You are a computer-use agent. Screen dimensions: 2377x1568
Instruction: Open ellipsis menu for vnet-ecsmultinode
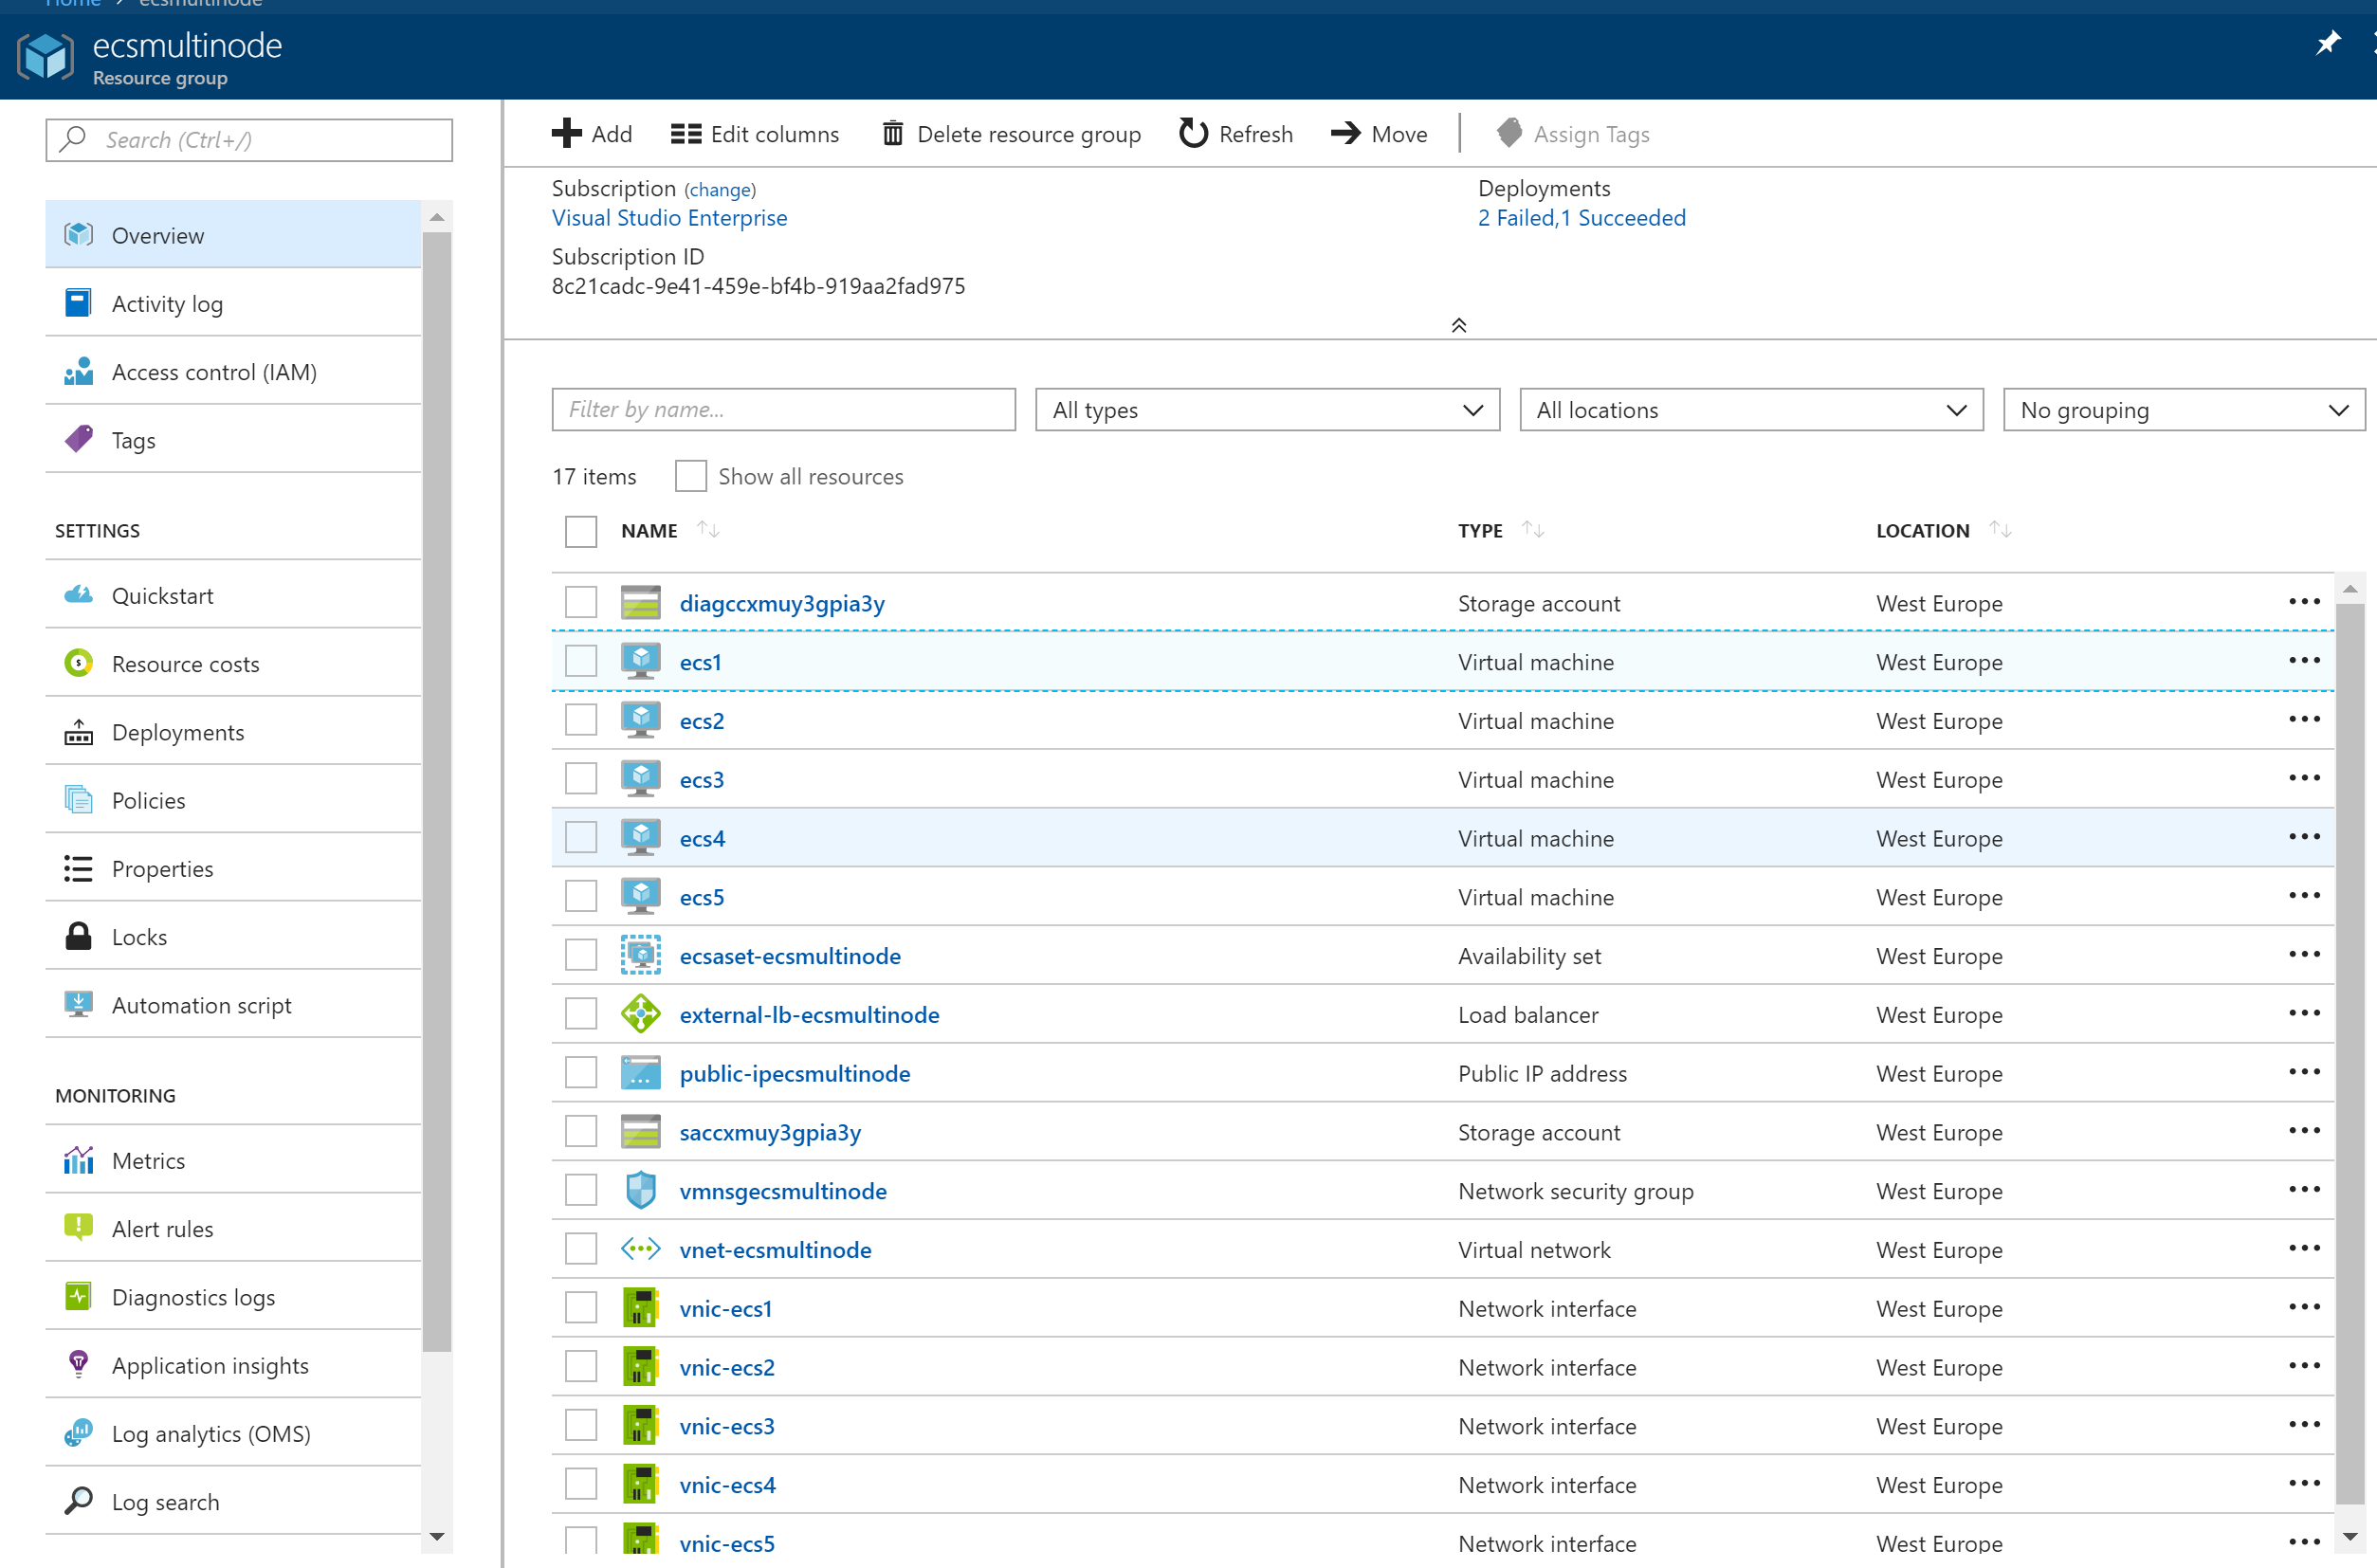tap(2304, 1249)
